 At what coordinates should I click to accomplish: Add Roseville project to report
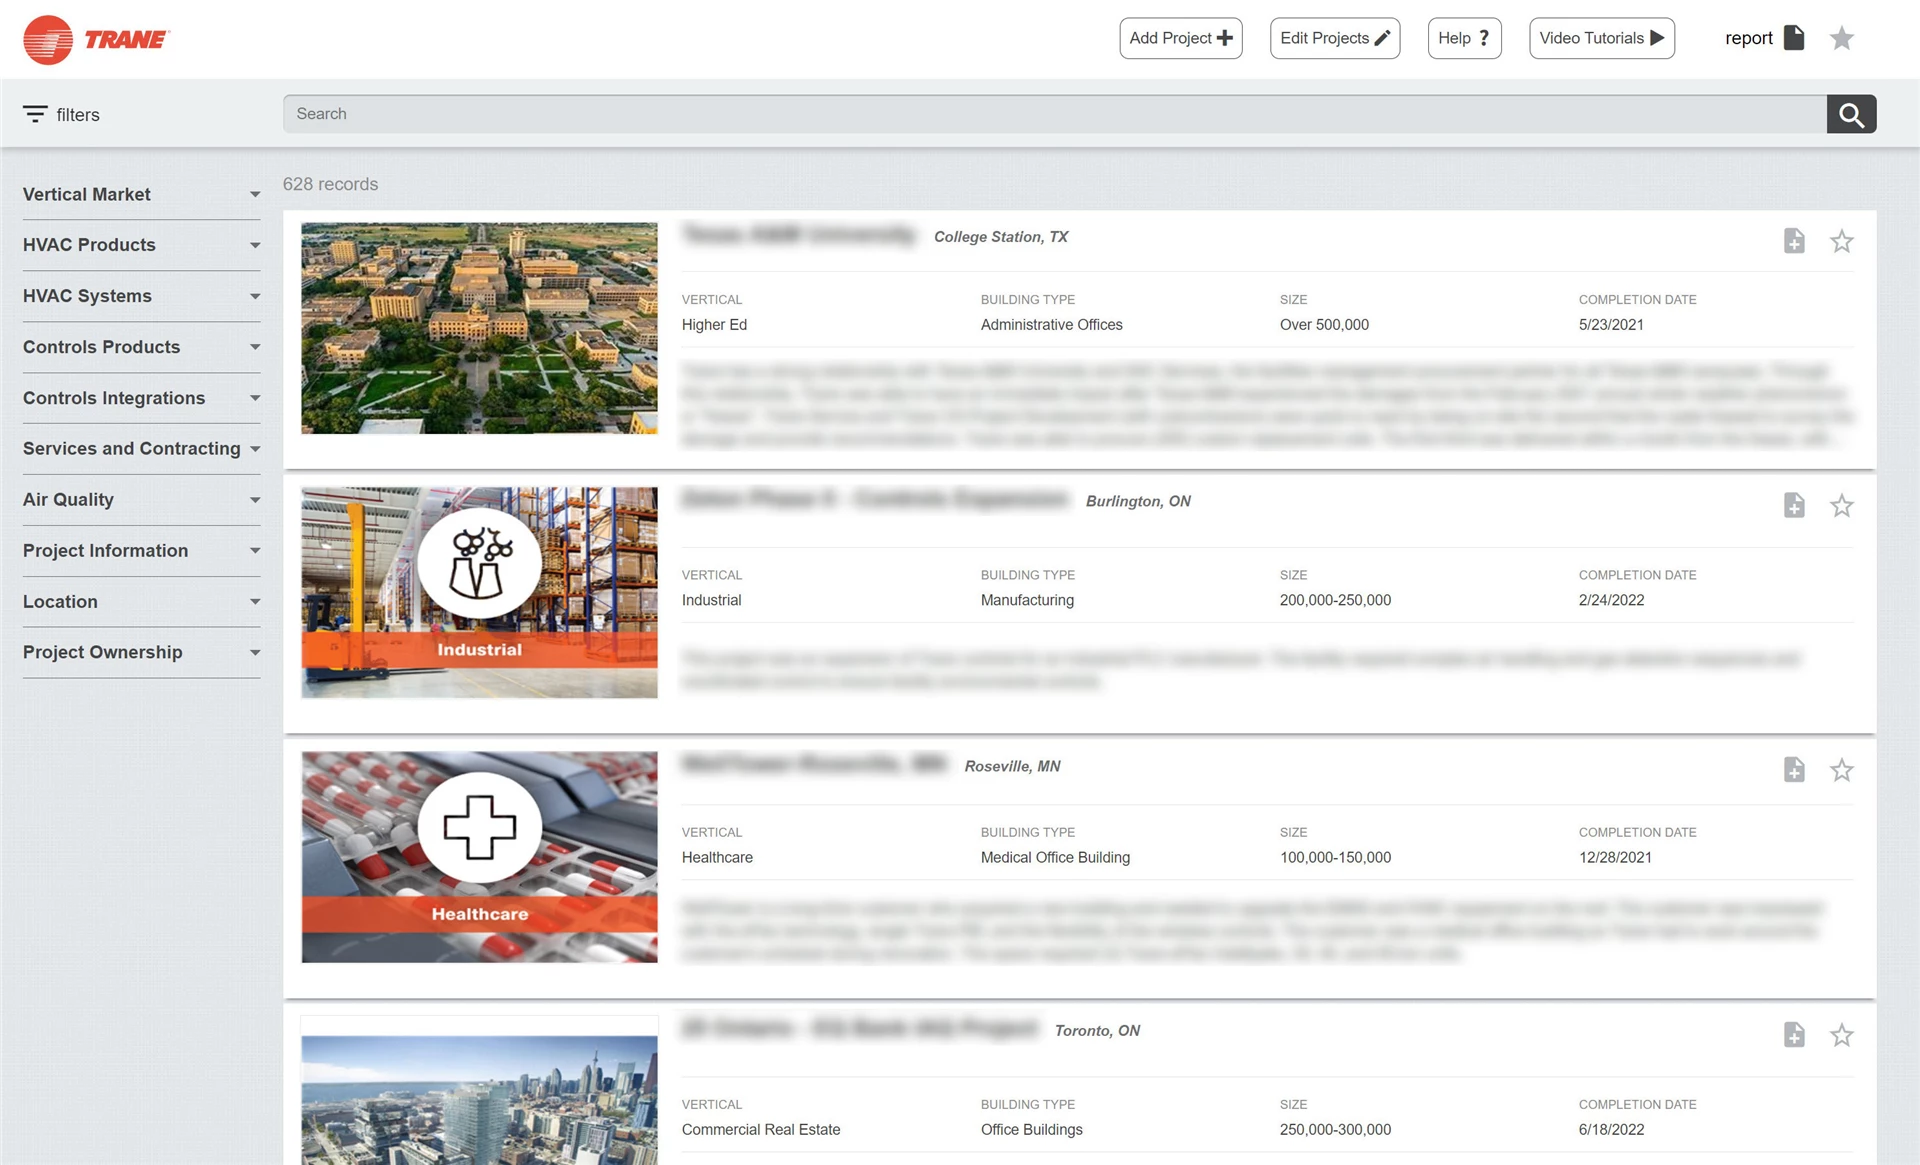[1794, 769]
